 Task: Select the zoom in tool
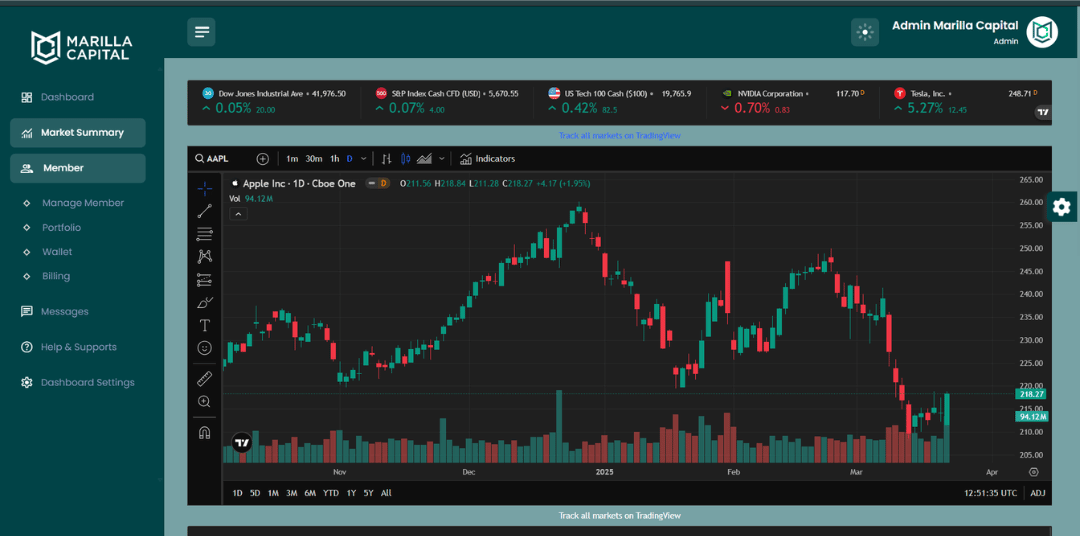click(x=205, y=402)
